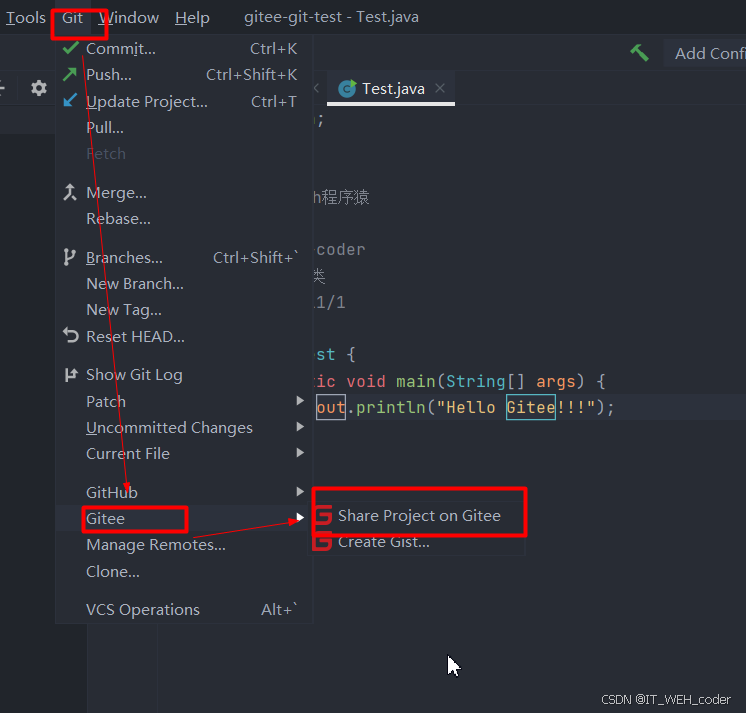Click the 'String' type in main signature
The width and height of the screenshot is (746, 713).
pos(475,381)
